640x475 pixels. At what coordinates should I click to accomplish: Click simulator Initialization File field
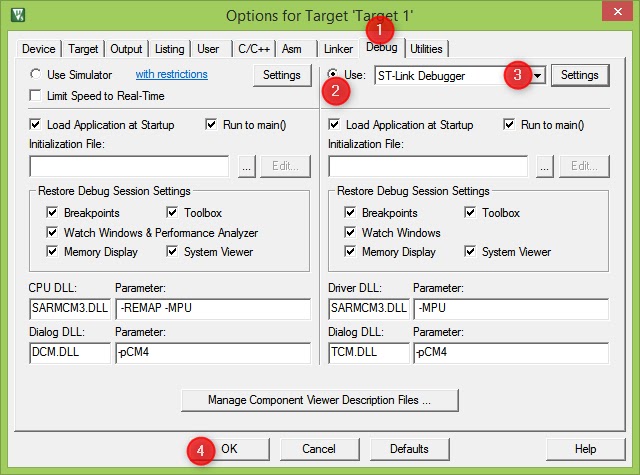click(x=129, y=166)
